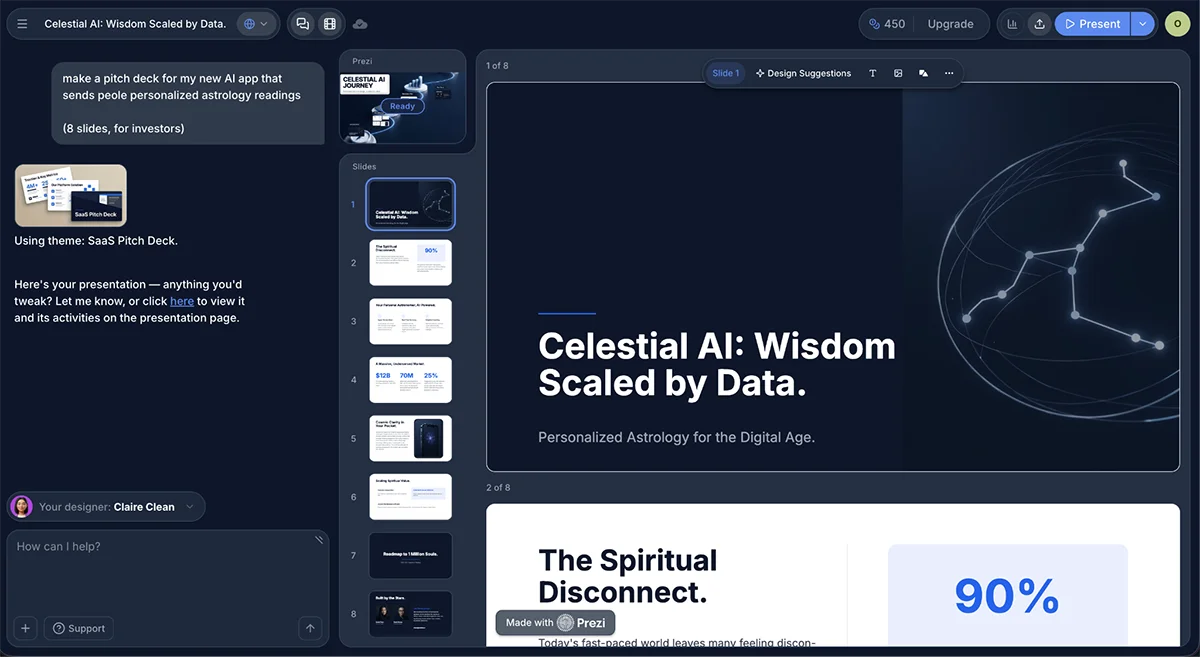Open the hamburger main menu
This screenshot has height=657, width=1200.
(x=22, y=24)
